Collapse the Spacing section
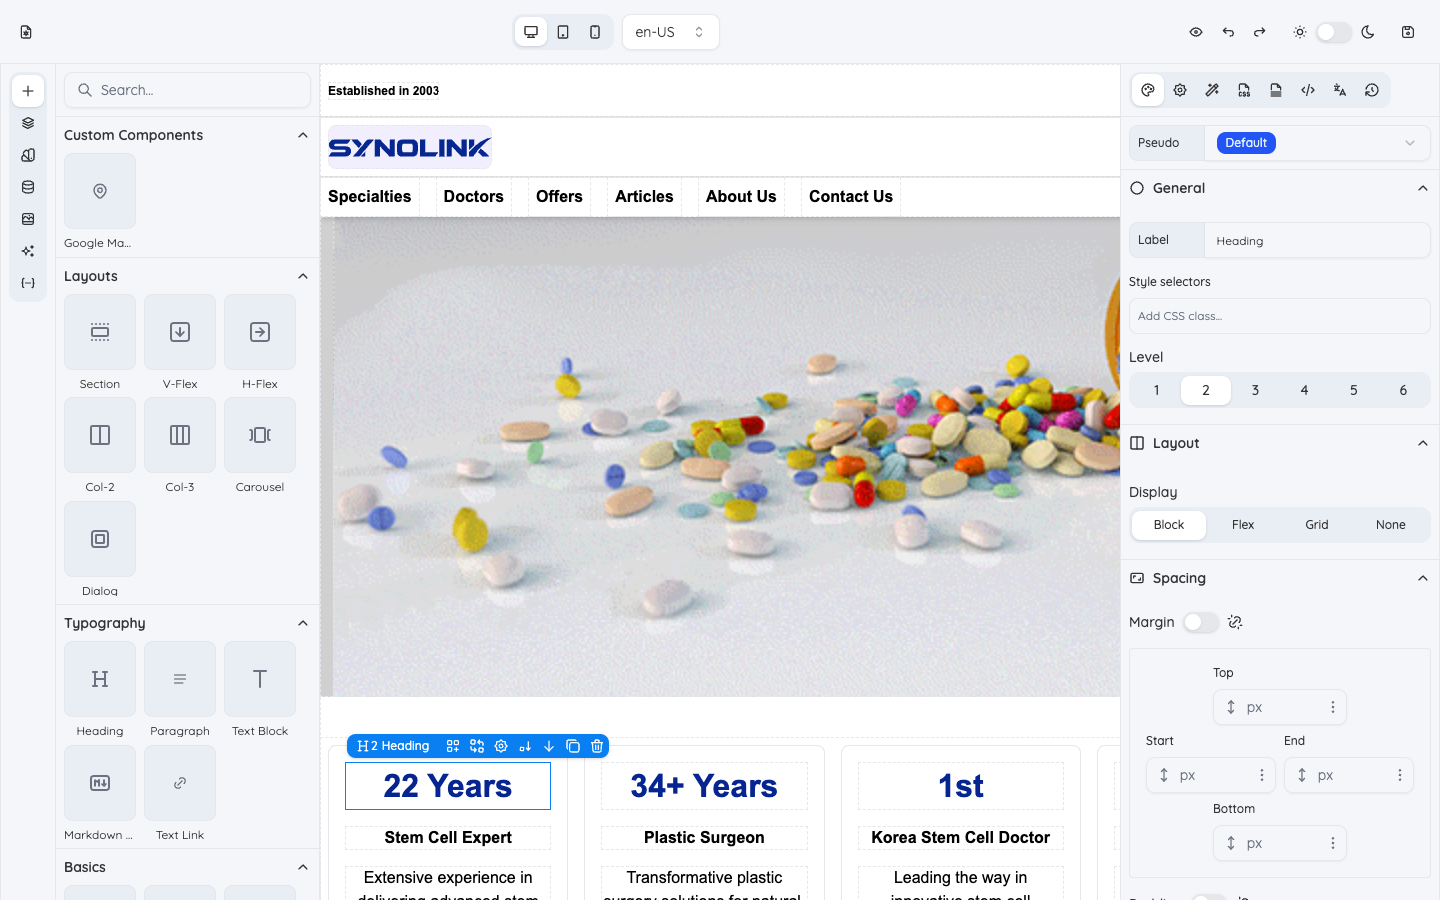Viewport: 1440px width, 900px height. 1423,578
